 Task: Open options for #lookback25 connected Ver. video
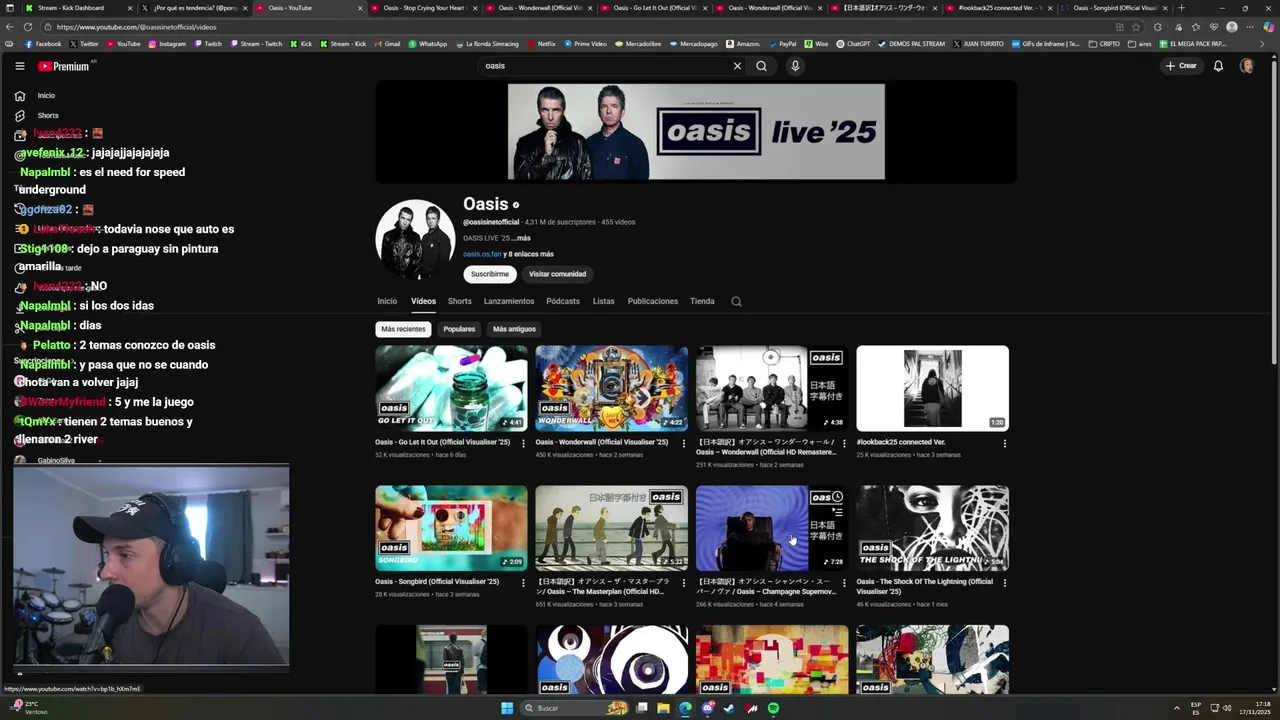(1004, 443)
